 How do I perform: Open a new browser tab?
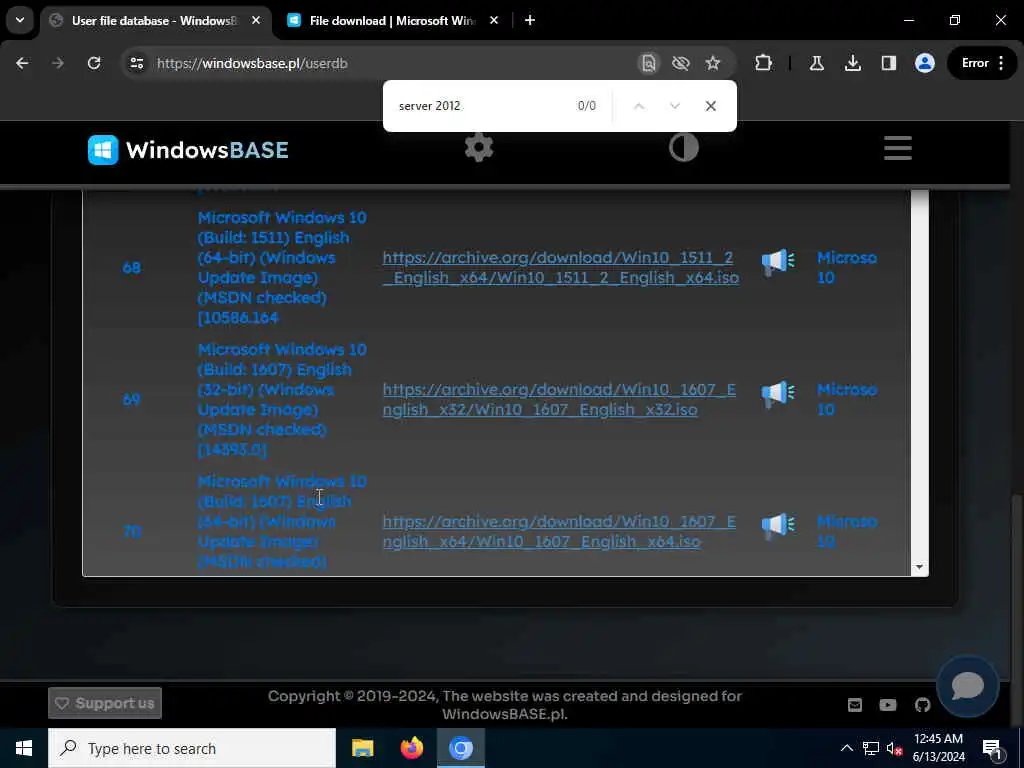point(530,21)
